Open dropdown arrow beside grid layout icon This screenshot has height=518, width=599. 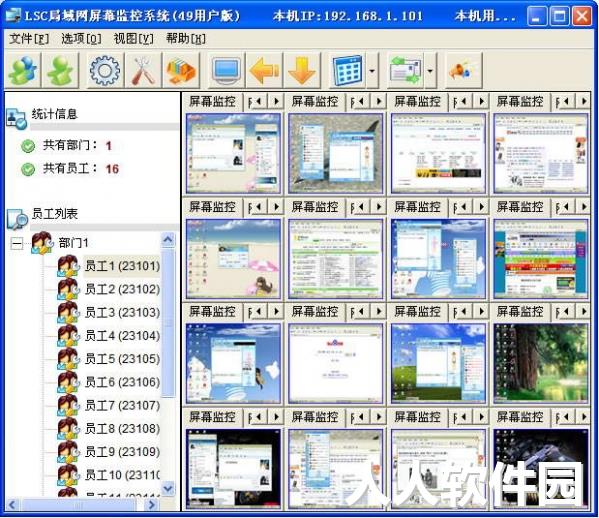pos(372,71)
